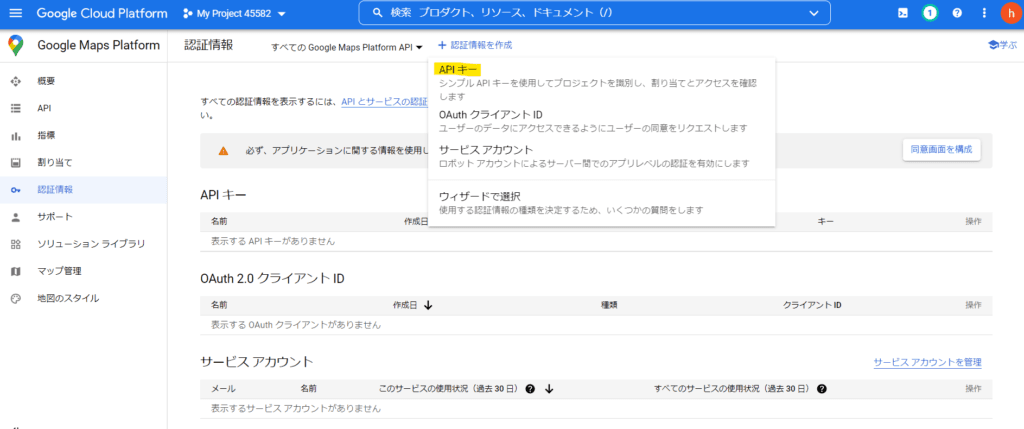Click Google Maps Platform sidebar title
The height and width of the screenshot is (429, 1024).
(x=99, y=45)
